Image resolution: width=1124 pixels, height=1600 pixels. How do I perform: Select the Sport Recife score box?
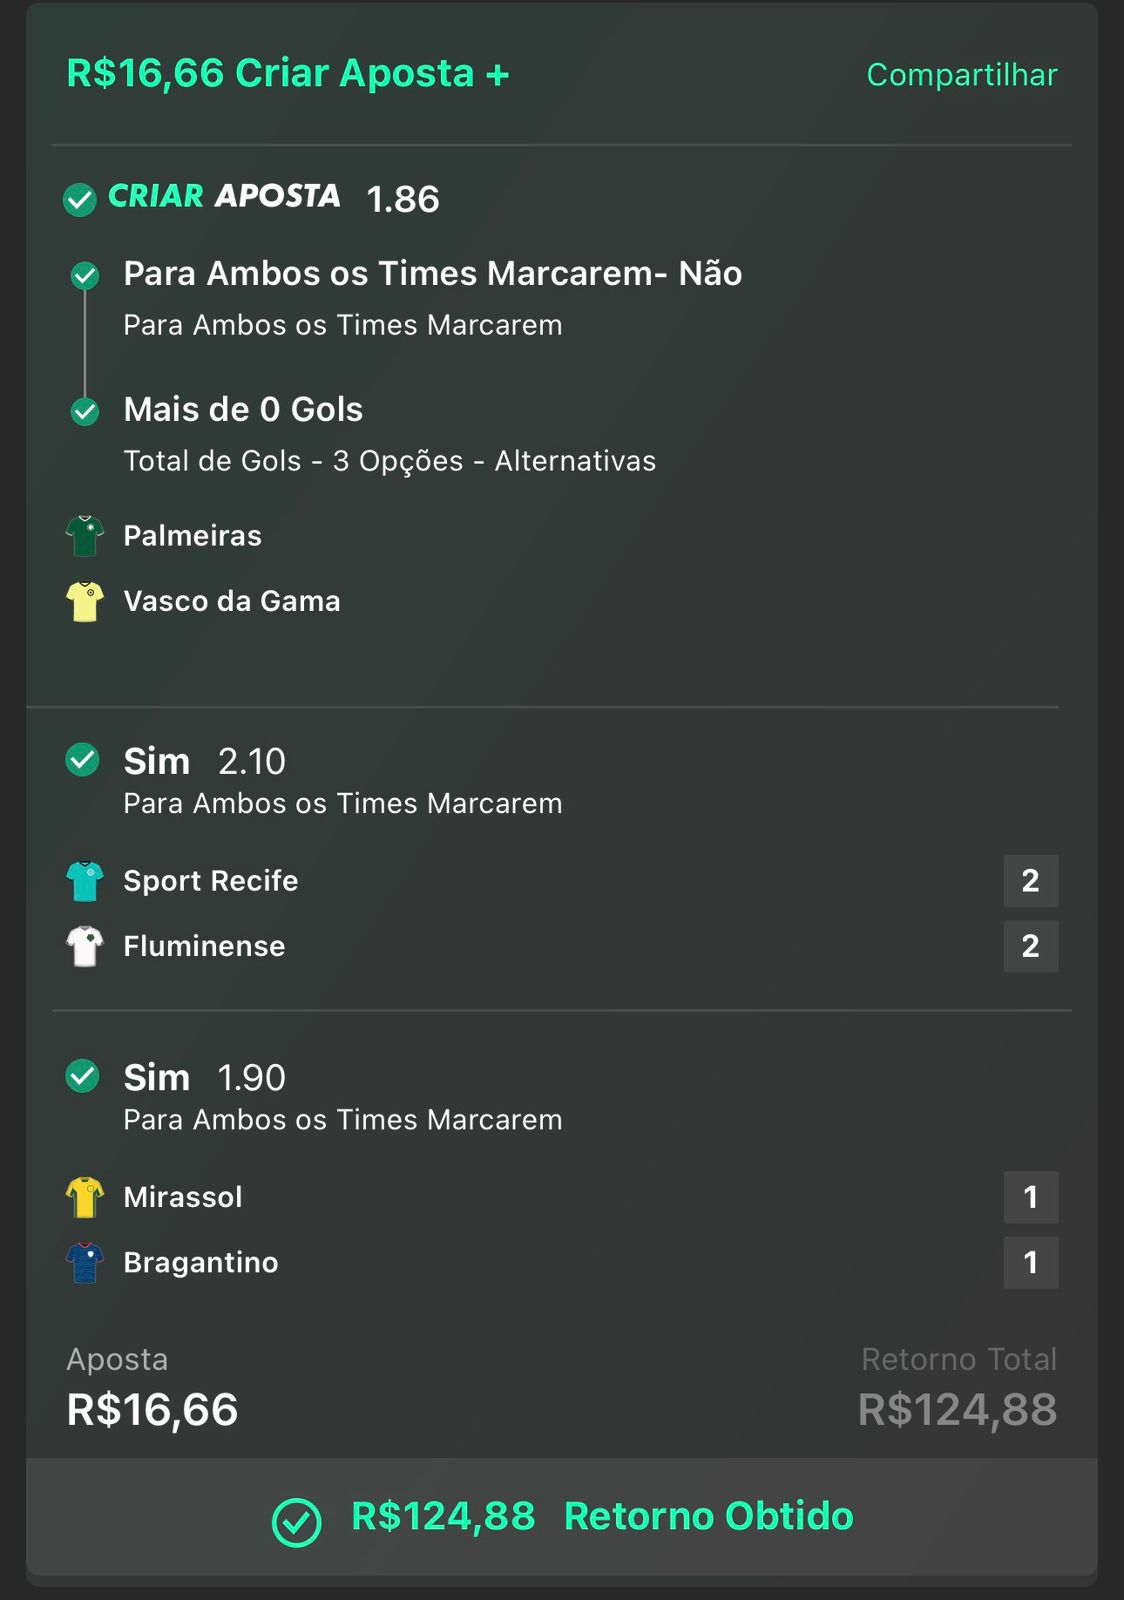1030,881
